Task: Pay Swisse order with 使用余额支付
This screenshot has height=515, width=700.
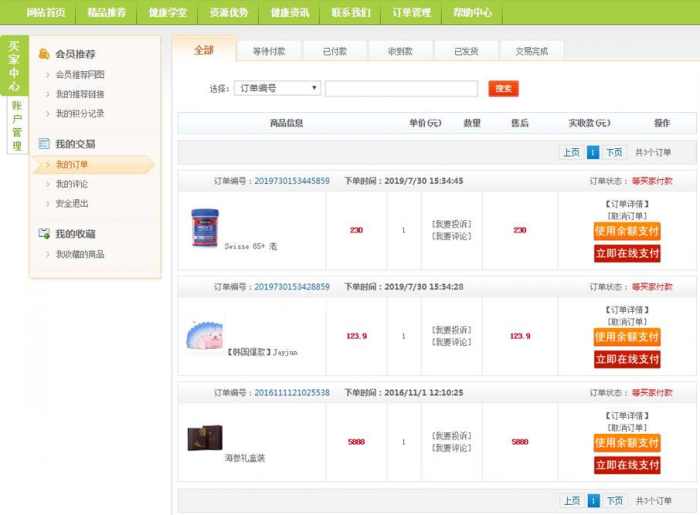Action: click(627, 231)
